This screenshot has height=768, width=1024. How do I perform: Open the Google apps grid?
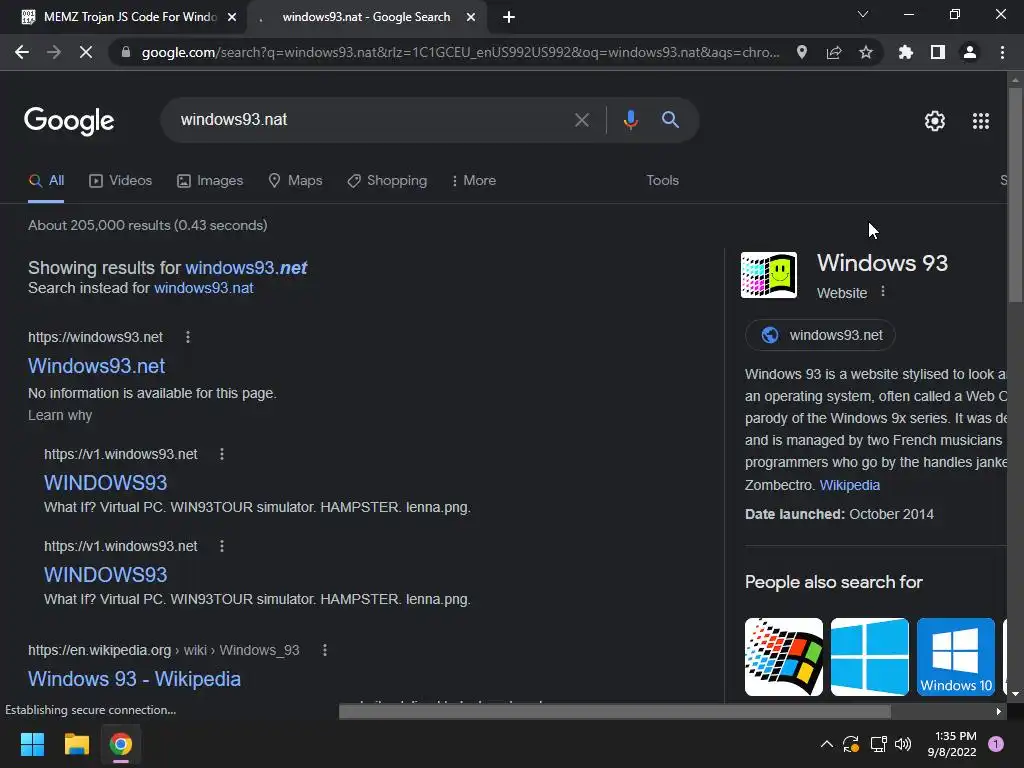(981, 121)
